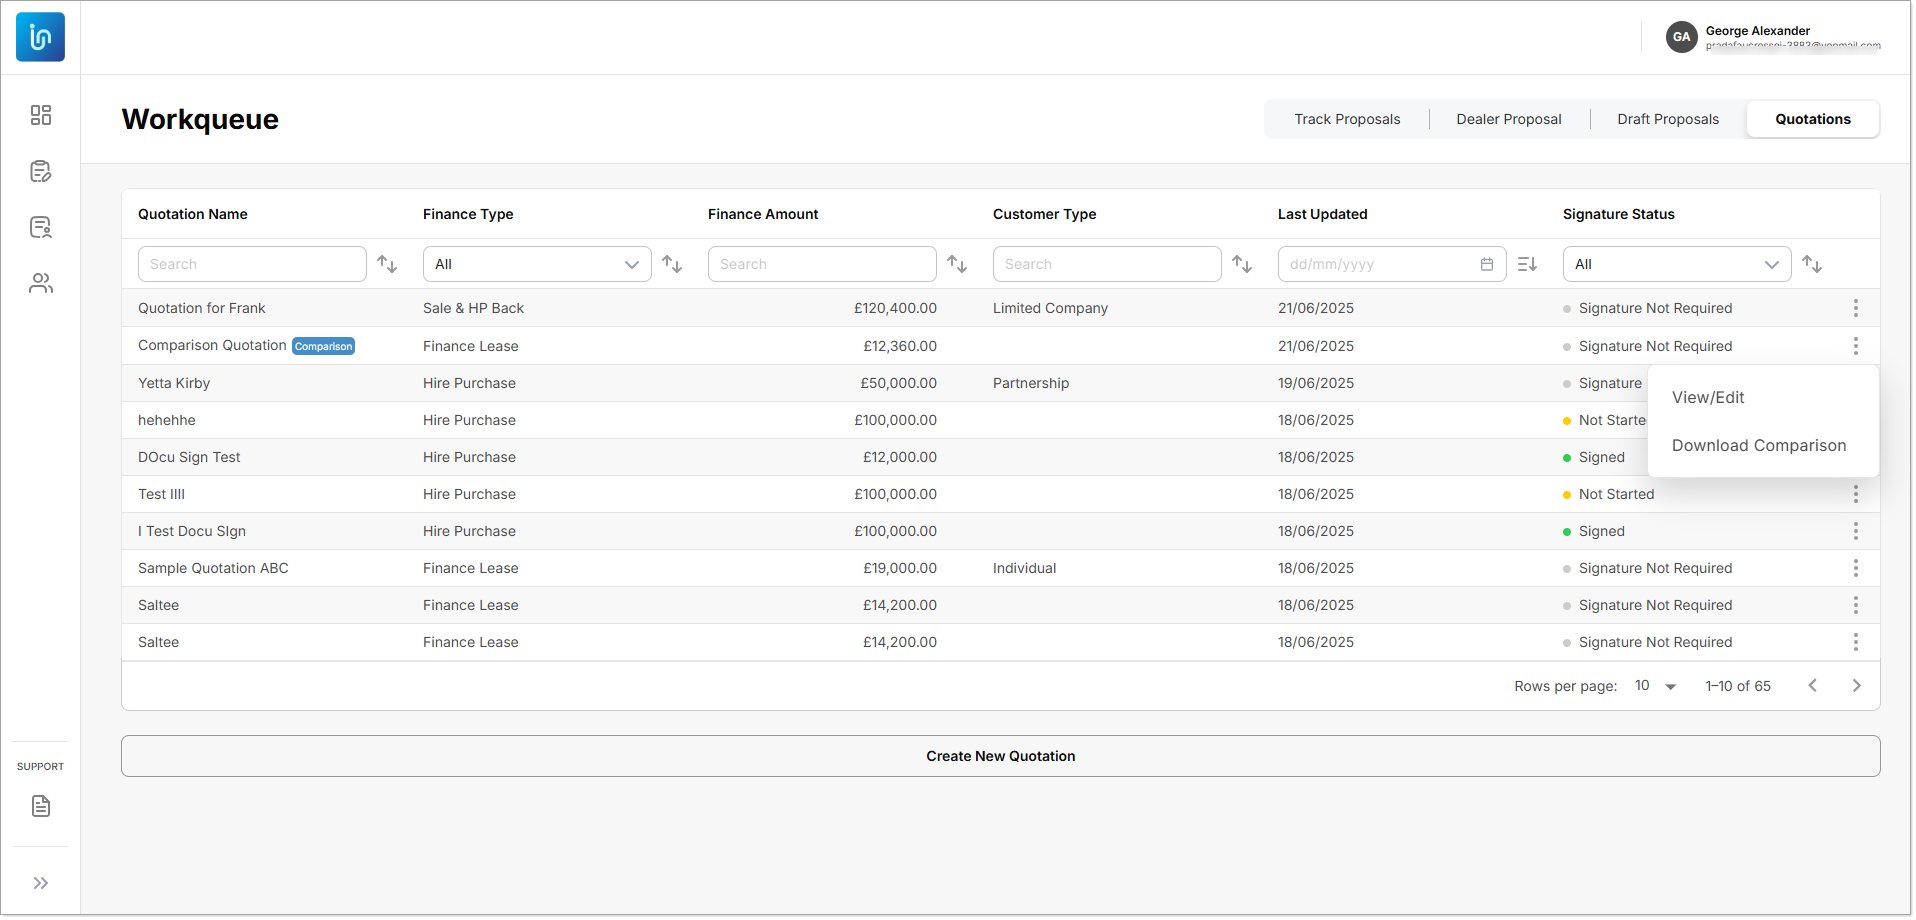Viewport: 1916px width, 920px height.
Task: Click the Customer Type search field
Action: point(1107,264)
